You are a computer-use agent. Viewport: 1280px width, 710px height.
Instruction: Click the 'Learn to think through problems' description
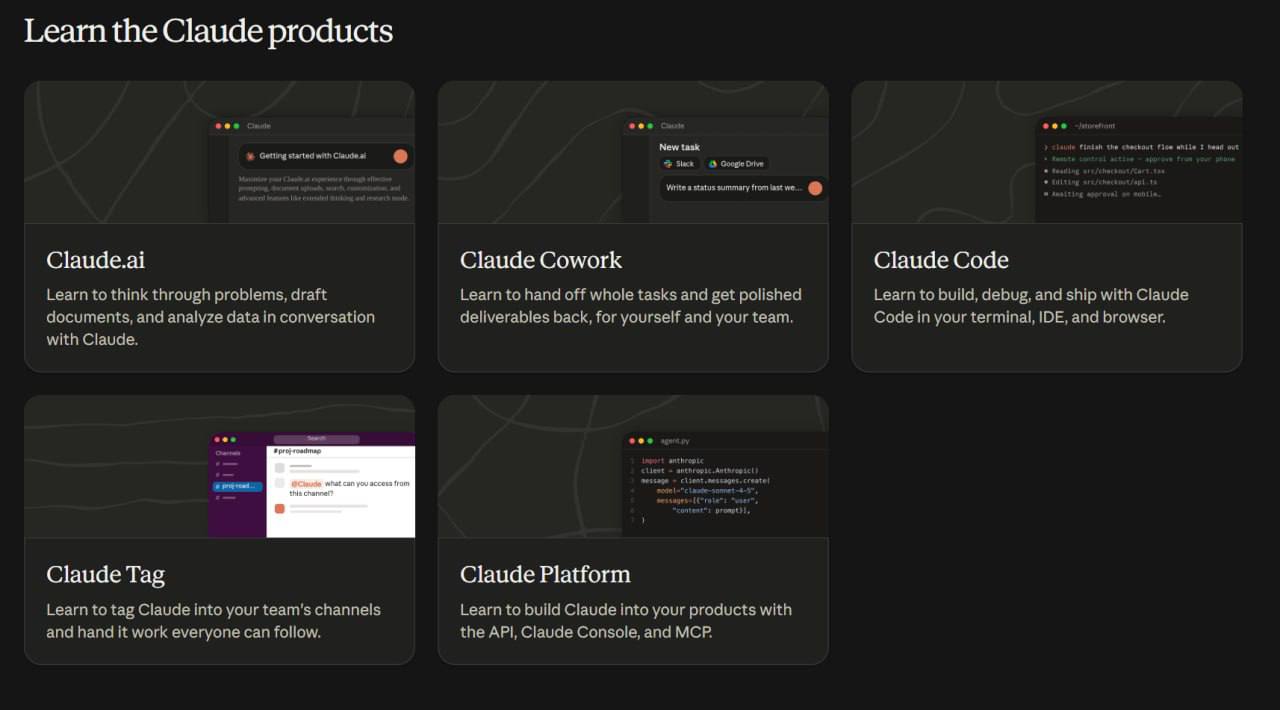[x=210, y=317]
